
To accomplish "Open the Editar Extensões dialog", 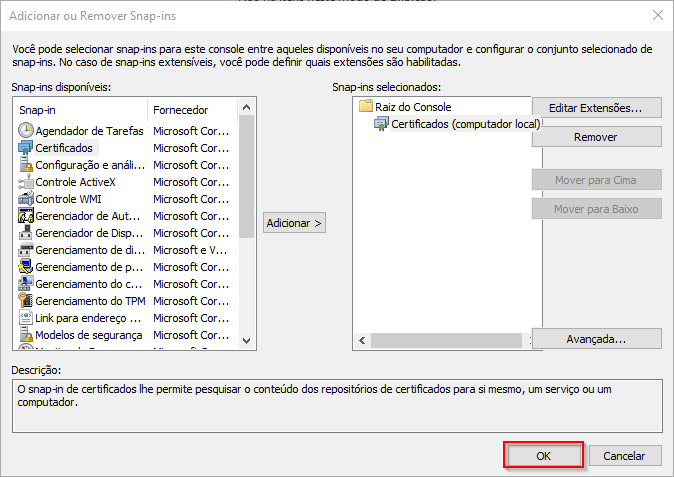I will coord(596,108).
